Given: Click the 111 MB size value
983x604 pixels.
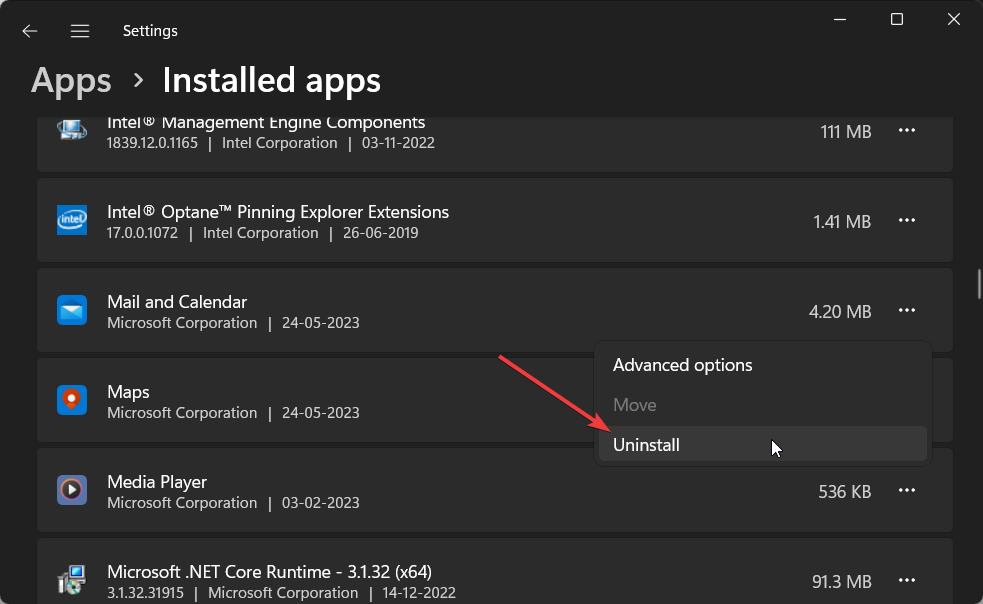Looking at the screenshot, I should pos(845,132).
